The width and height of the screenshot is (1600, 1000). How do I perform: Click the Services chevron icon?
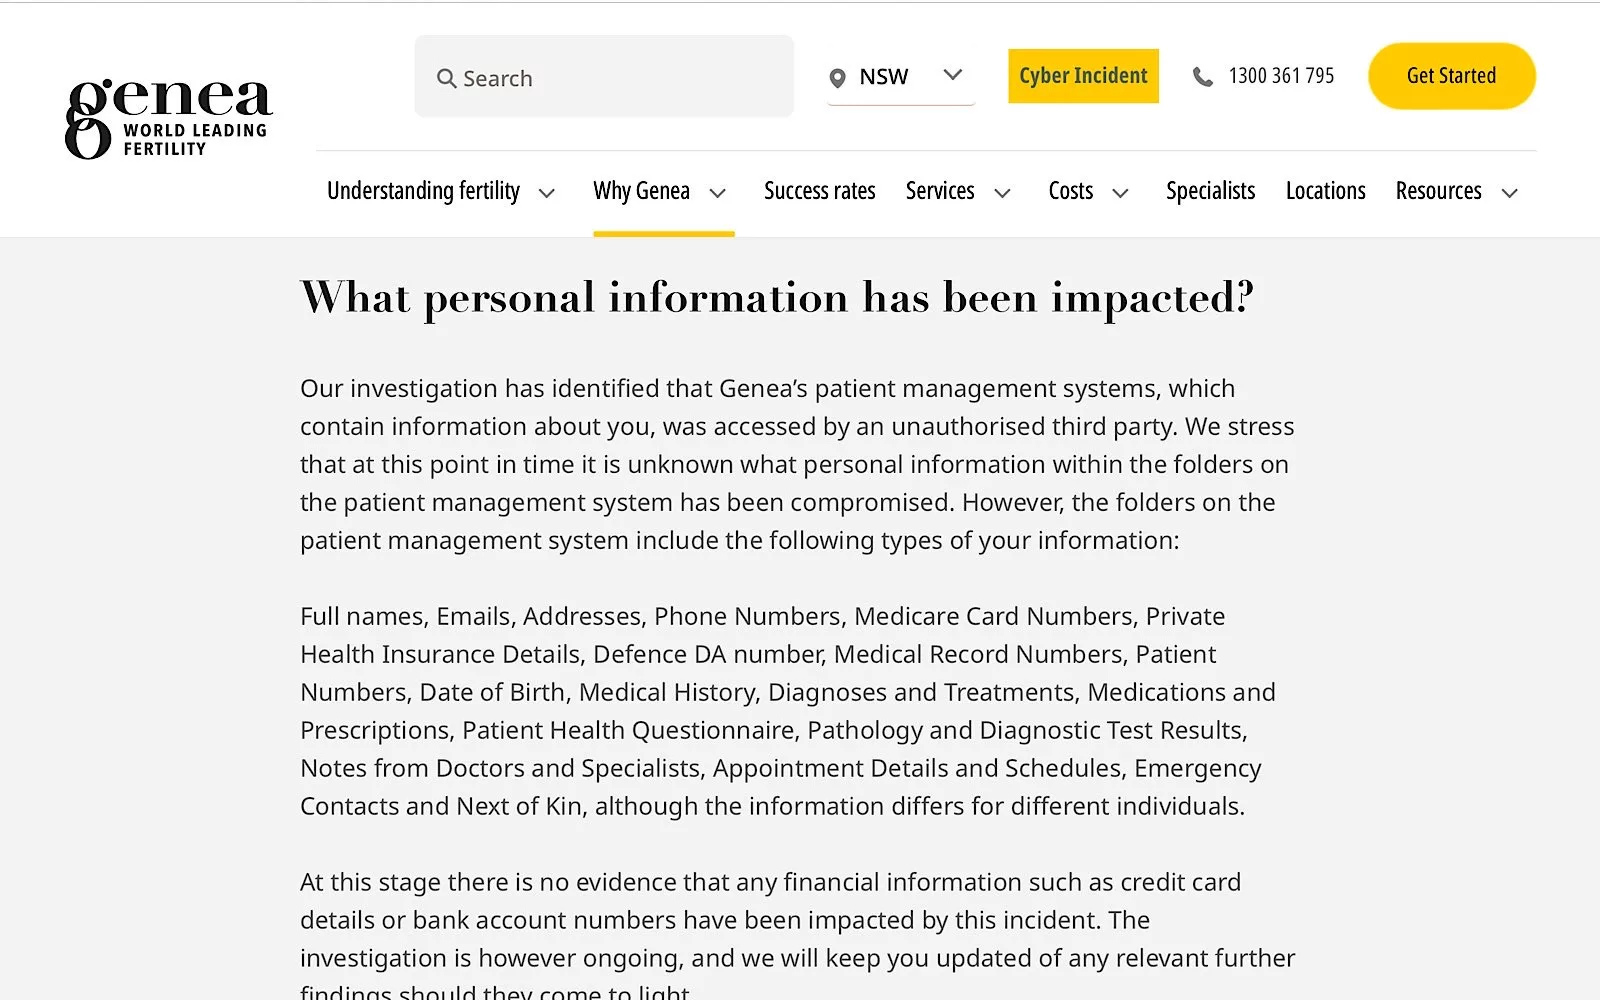pos(1003,193)
